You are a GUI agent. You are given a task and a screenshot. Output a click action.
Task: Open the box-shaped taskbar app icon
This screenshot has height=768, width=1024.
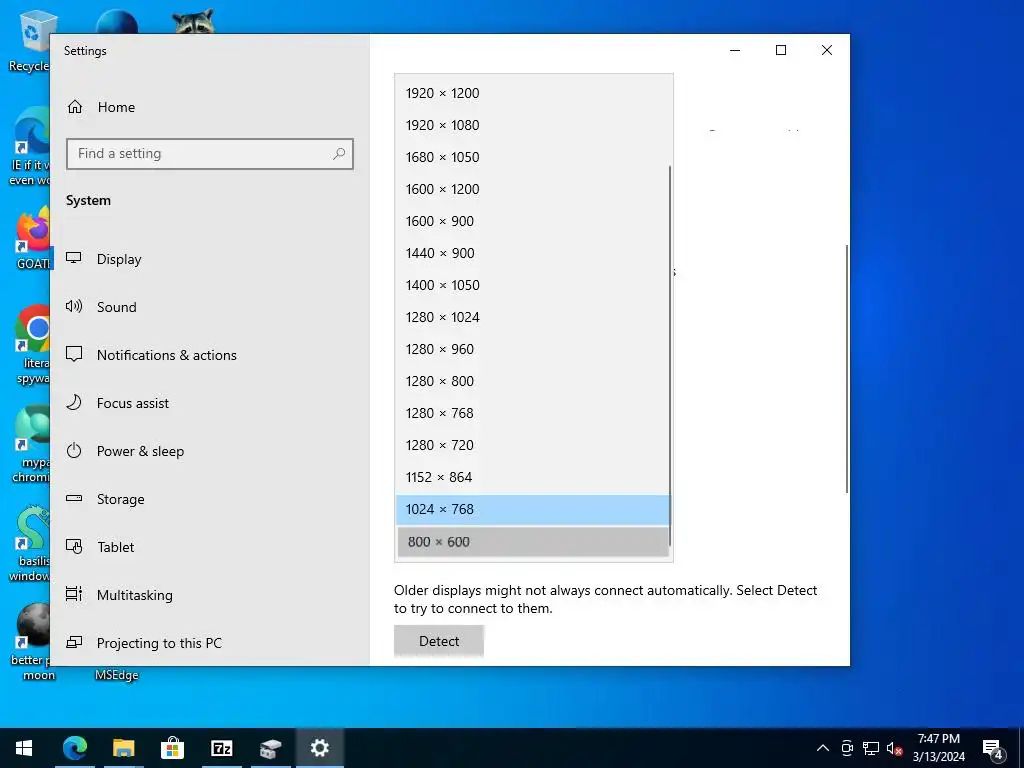tap(270, 748)
